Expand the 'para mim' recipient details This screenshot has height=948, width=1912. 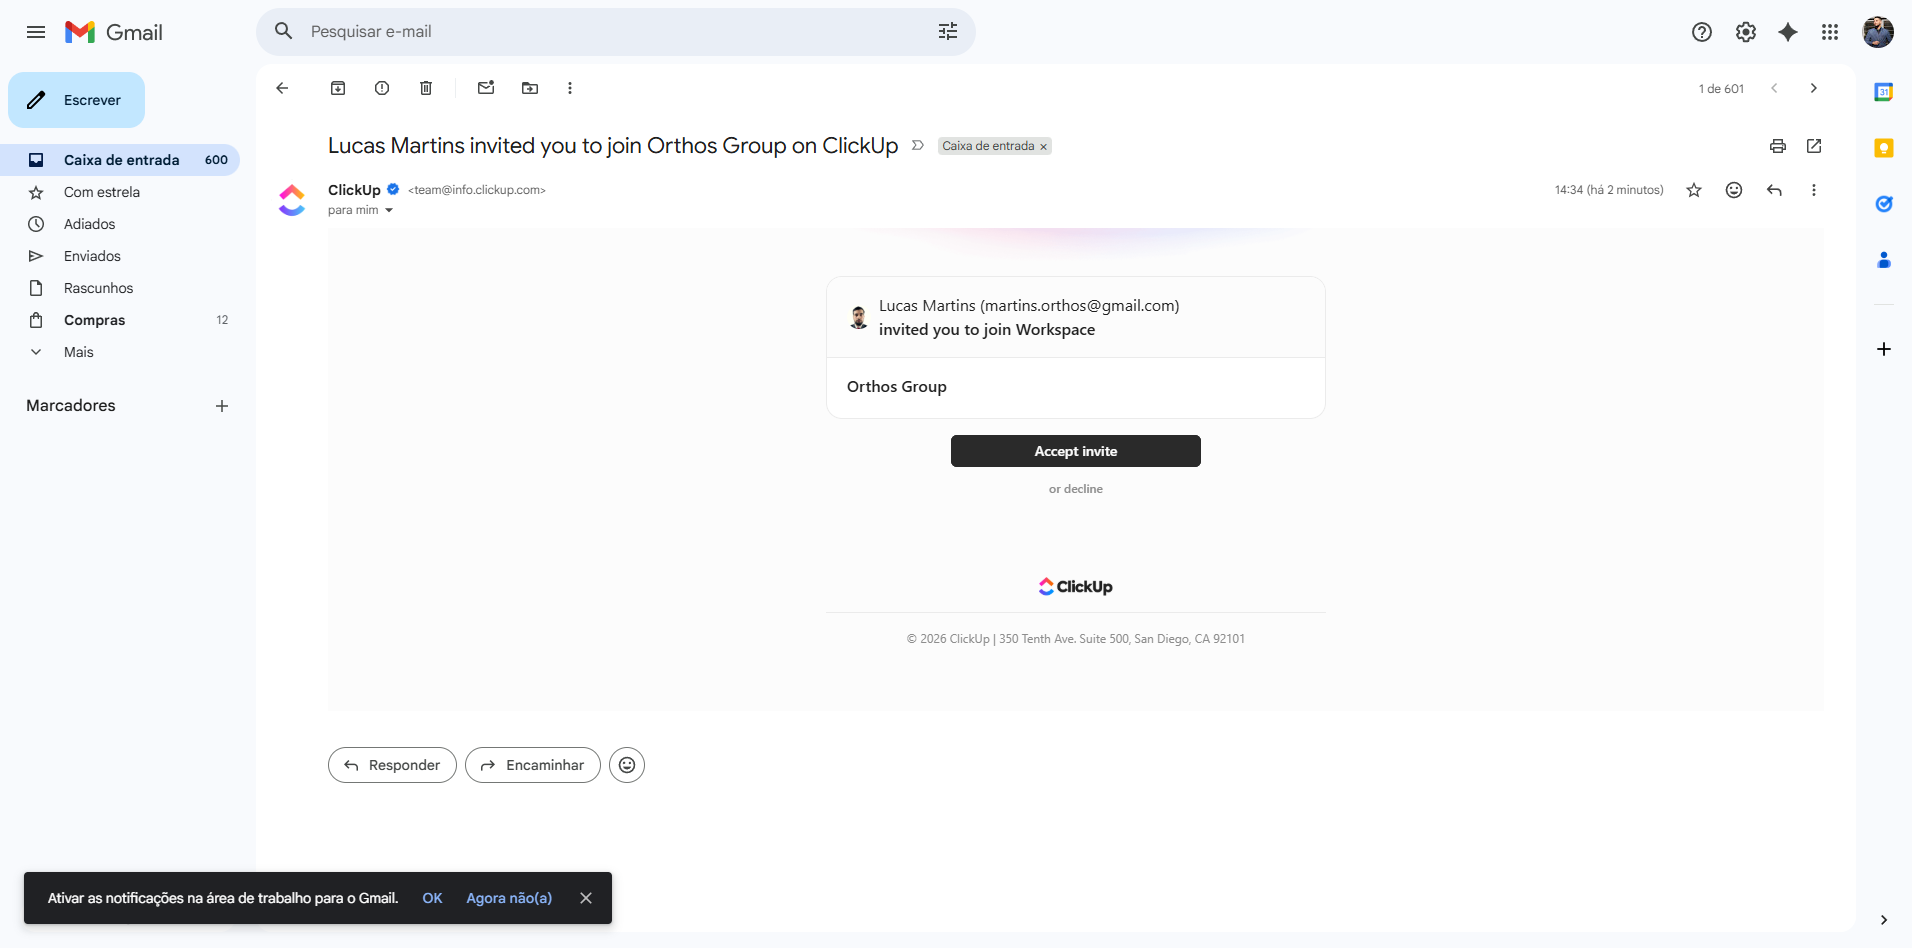pyautogui.click(x=389, y=210)
